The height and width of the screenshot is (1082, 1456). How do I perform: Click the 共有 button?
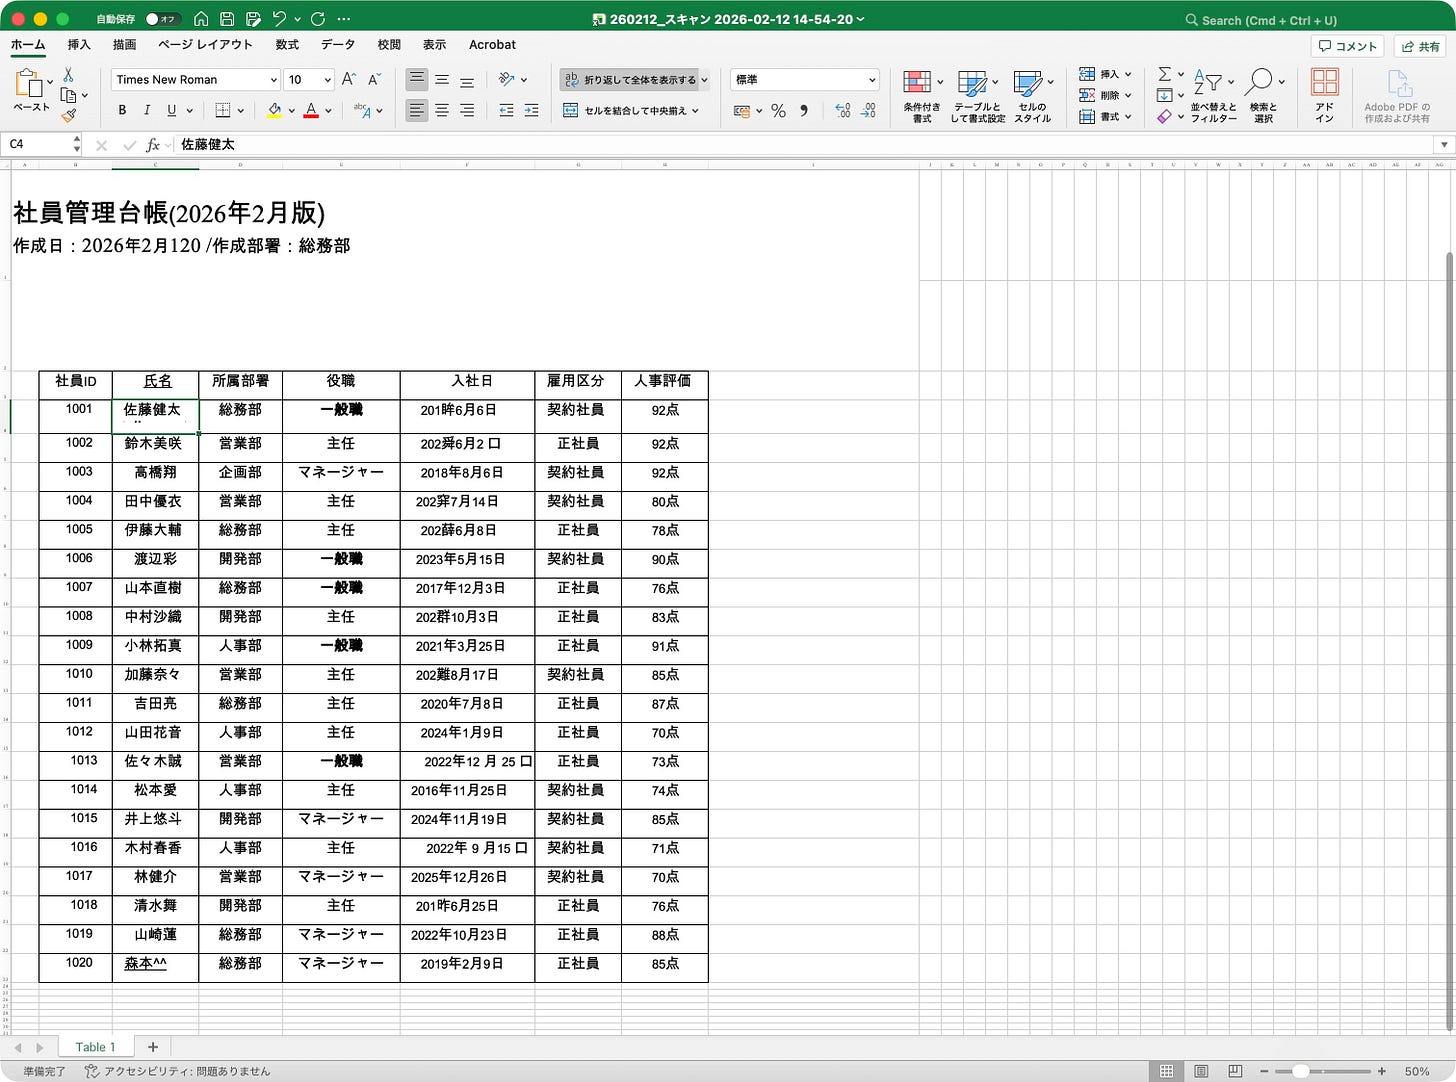1419,45
